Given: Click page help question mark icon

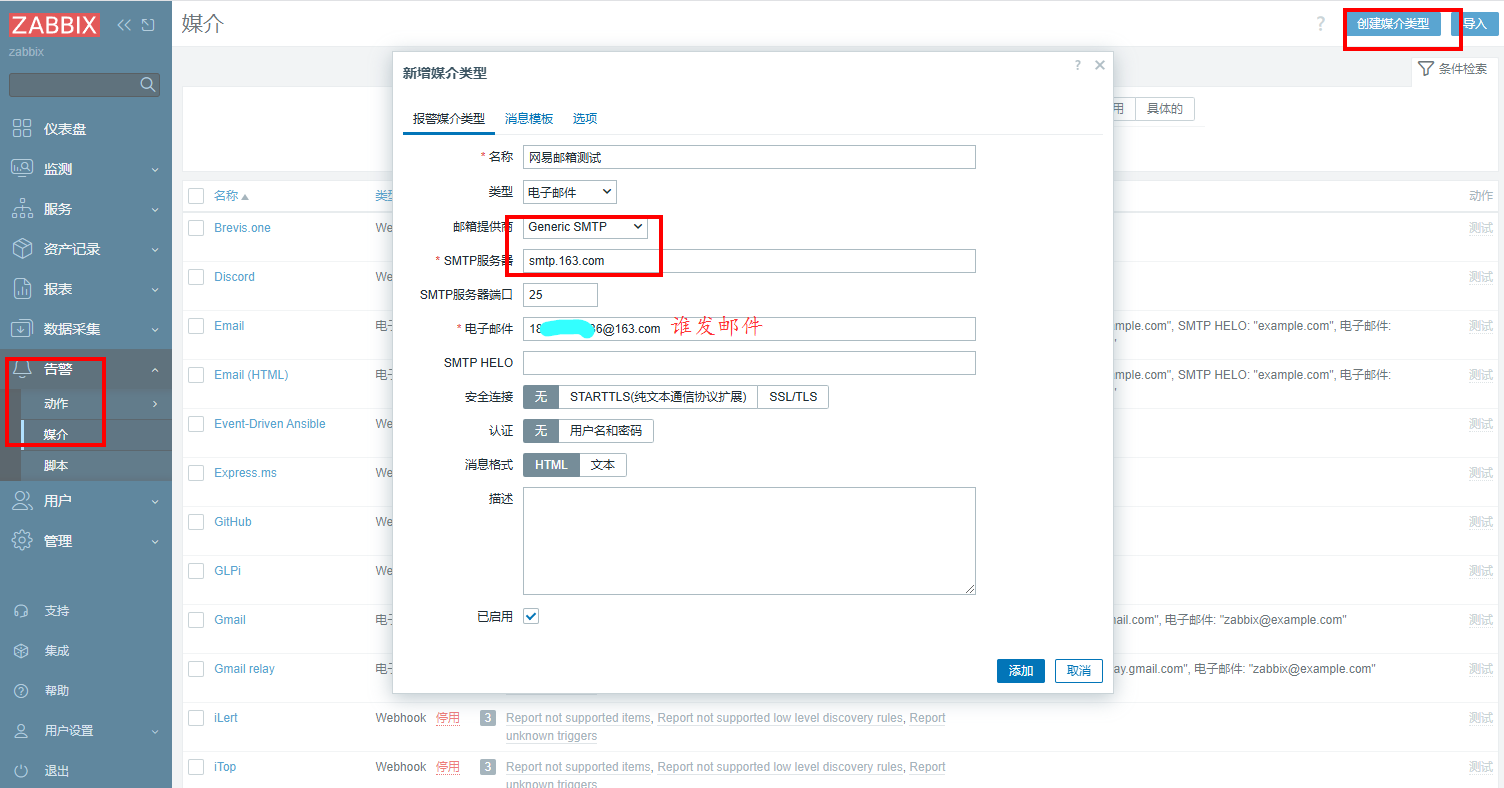Looking at the screenshot, I should coord(1321,24).
